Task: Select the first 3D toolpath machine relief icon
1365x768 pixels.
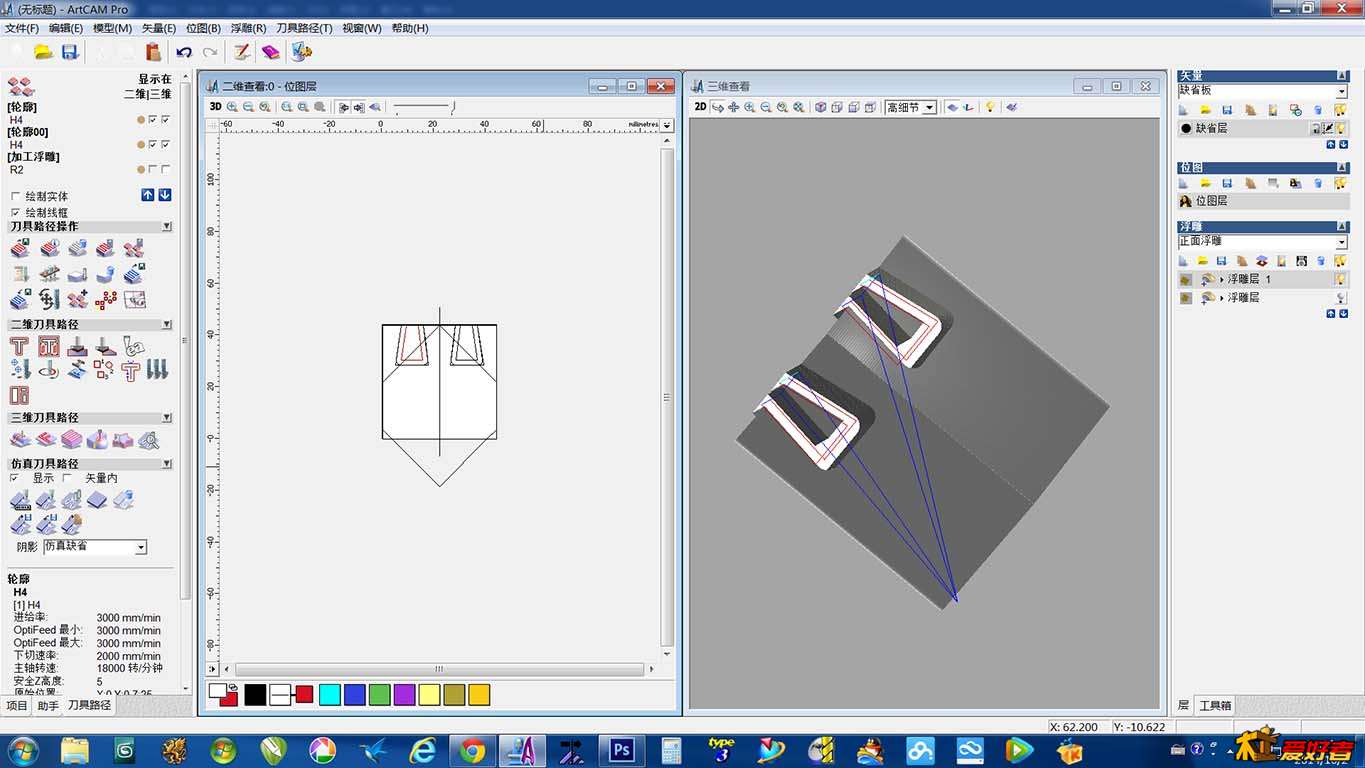Action: [x=20, y=439]
